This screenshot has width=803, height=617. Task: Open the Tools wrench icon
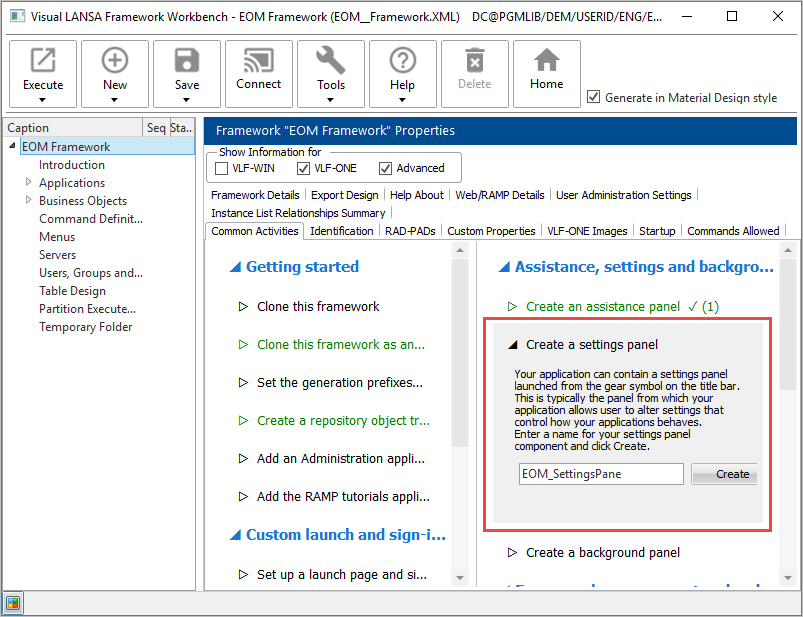pos(330,60)
